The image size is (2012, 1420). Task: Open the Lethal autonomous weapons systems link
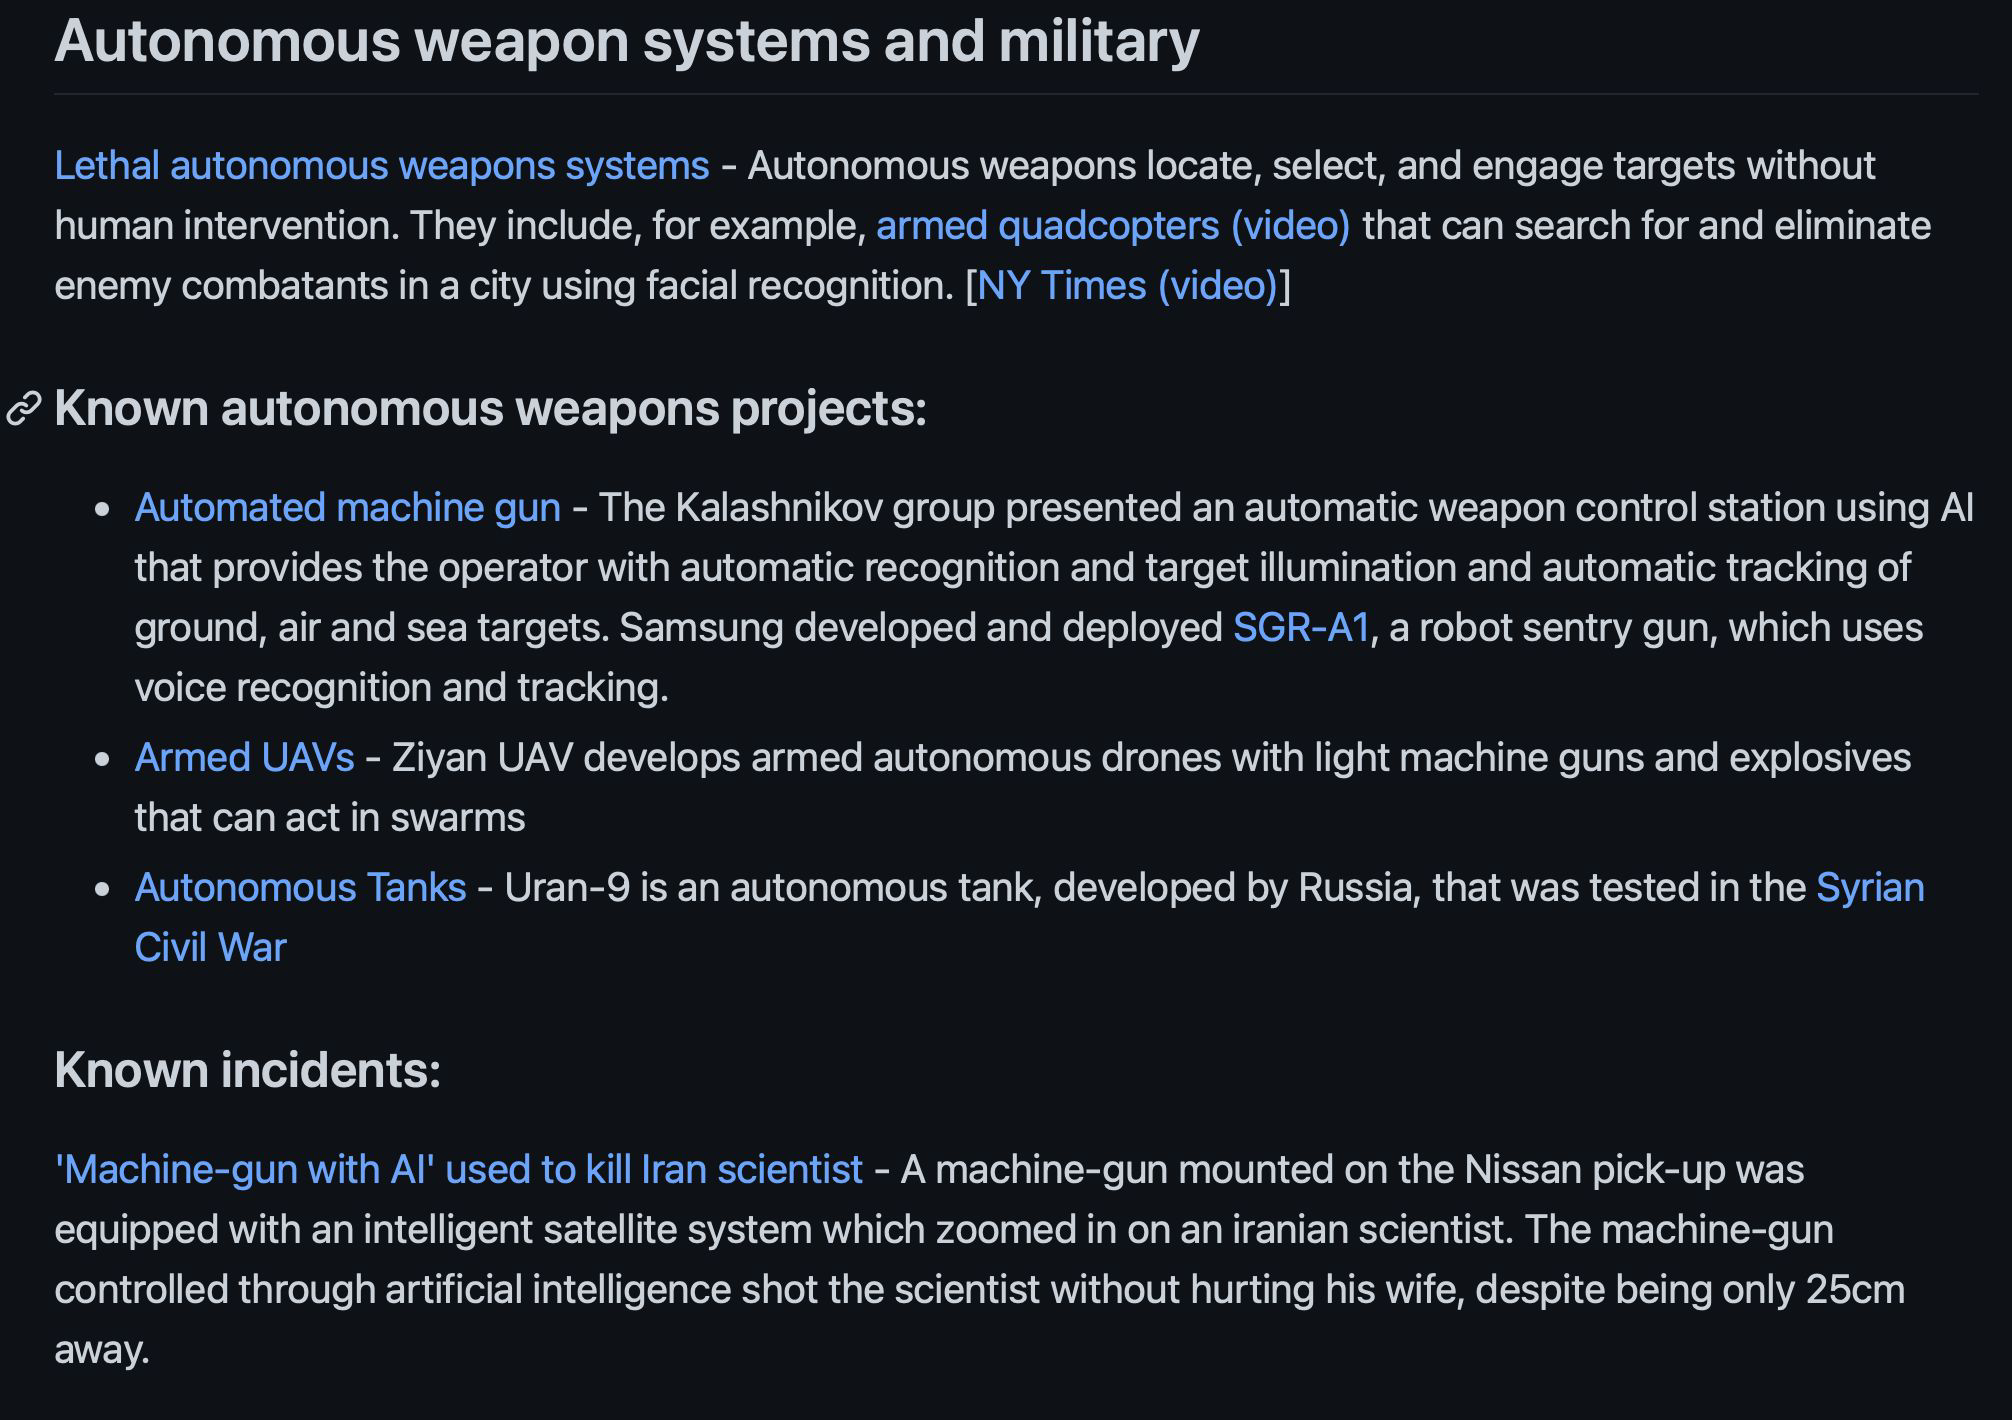pyautogui.click(x=382, y=166)
